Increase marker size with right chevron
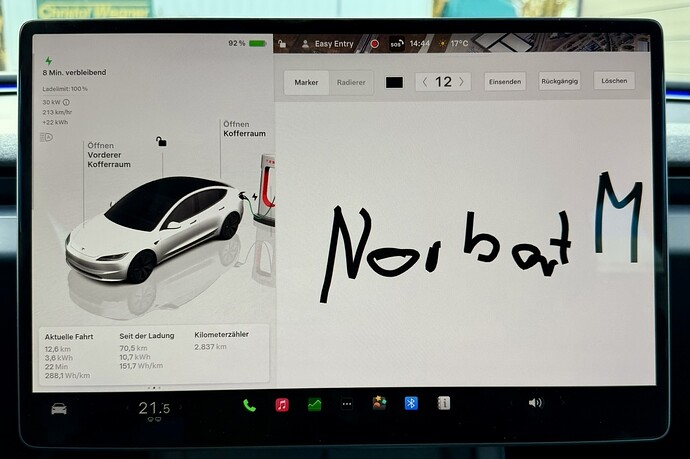Screen dimensions: 690x459 (x=462, y=81)
